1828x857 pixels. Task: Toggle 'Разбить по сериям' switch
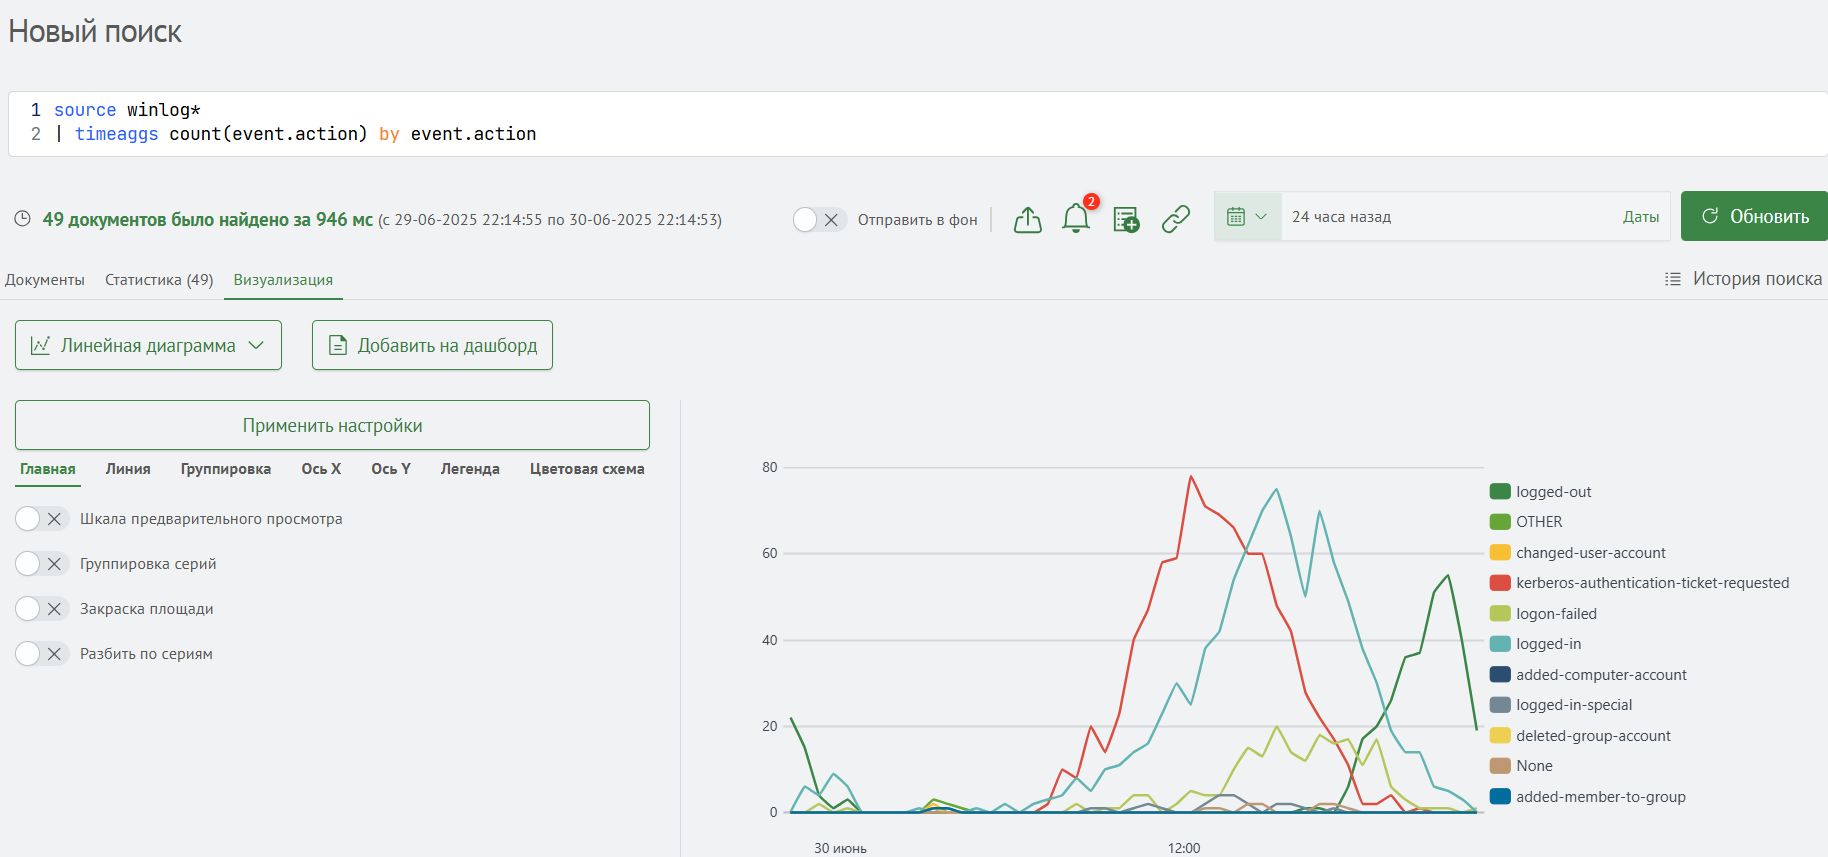pyautogui.click(x=42, y=654)
